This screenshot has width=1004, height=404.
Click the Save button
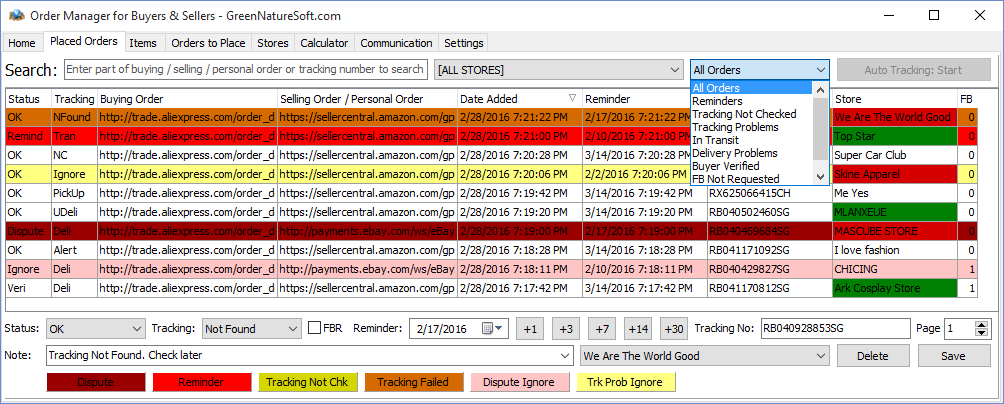(x=953, y=356)
